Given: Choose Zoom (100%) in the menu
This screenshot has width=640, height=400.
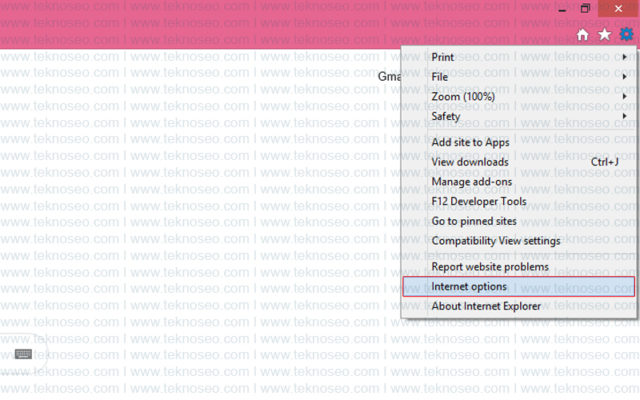Looking at the screenshot, I should click(x=518, y=96).
